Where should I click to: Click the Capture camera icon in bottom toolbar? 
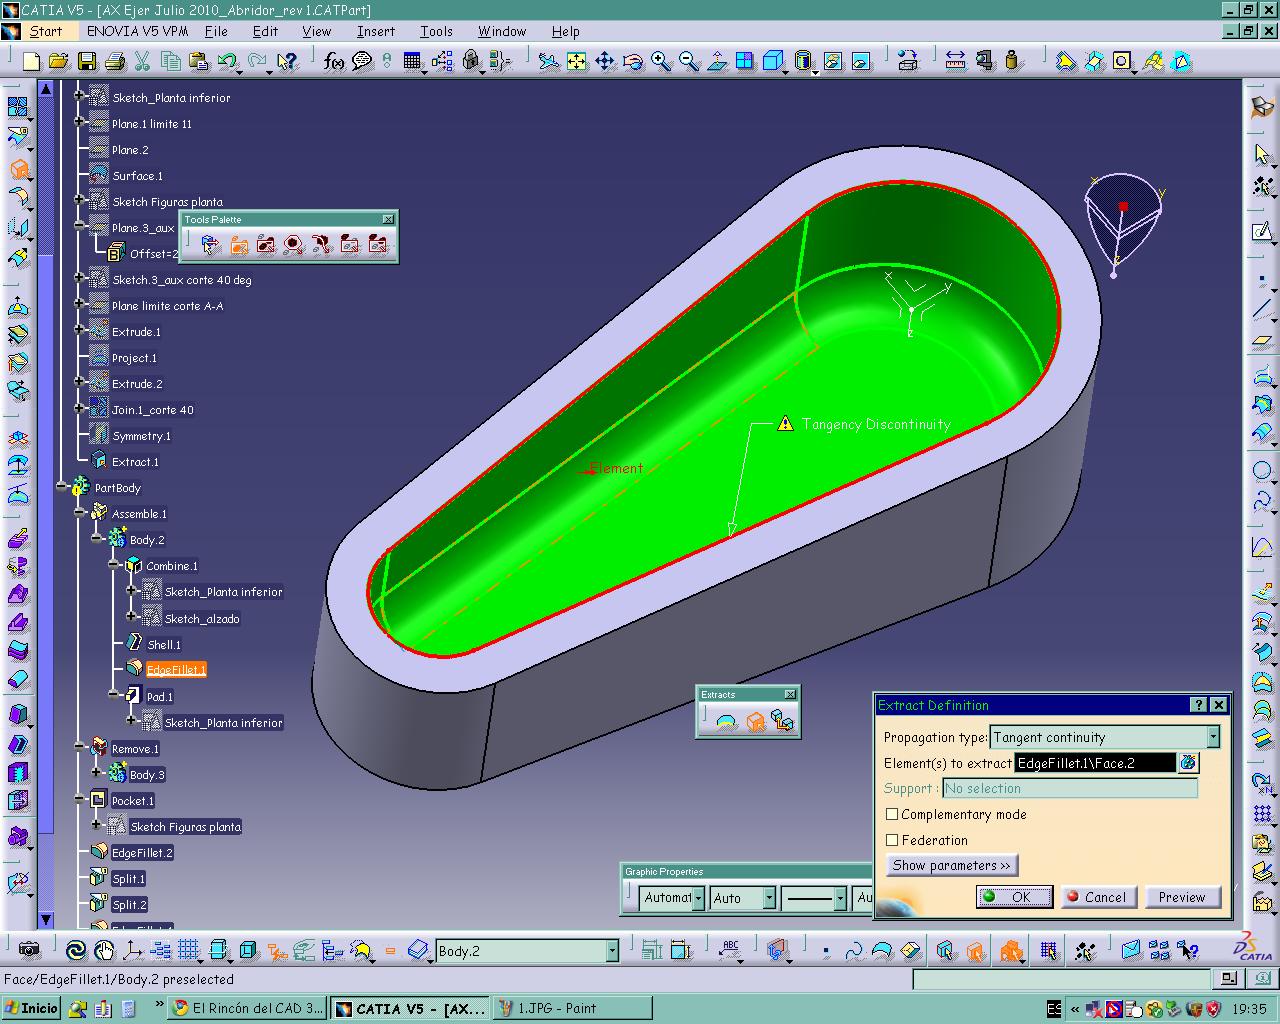click(30, 950)
